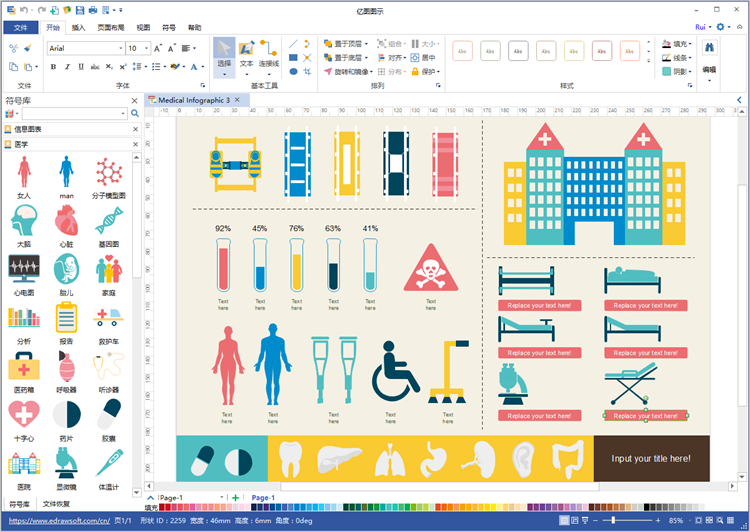
Task: Expand the 填充 fill dropdown
Action: coord(690,44)
